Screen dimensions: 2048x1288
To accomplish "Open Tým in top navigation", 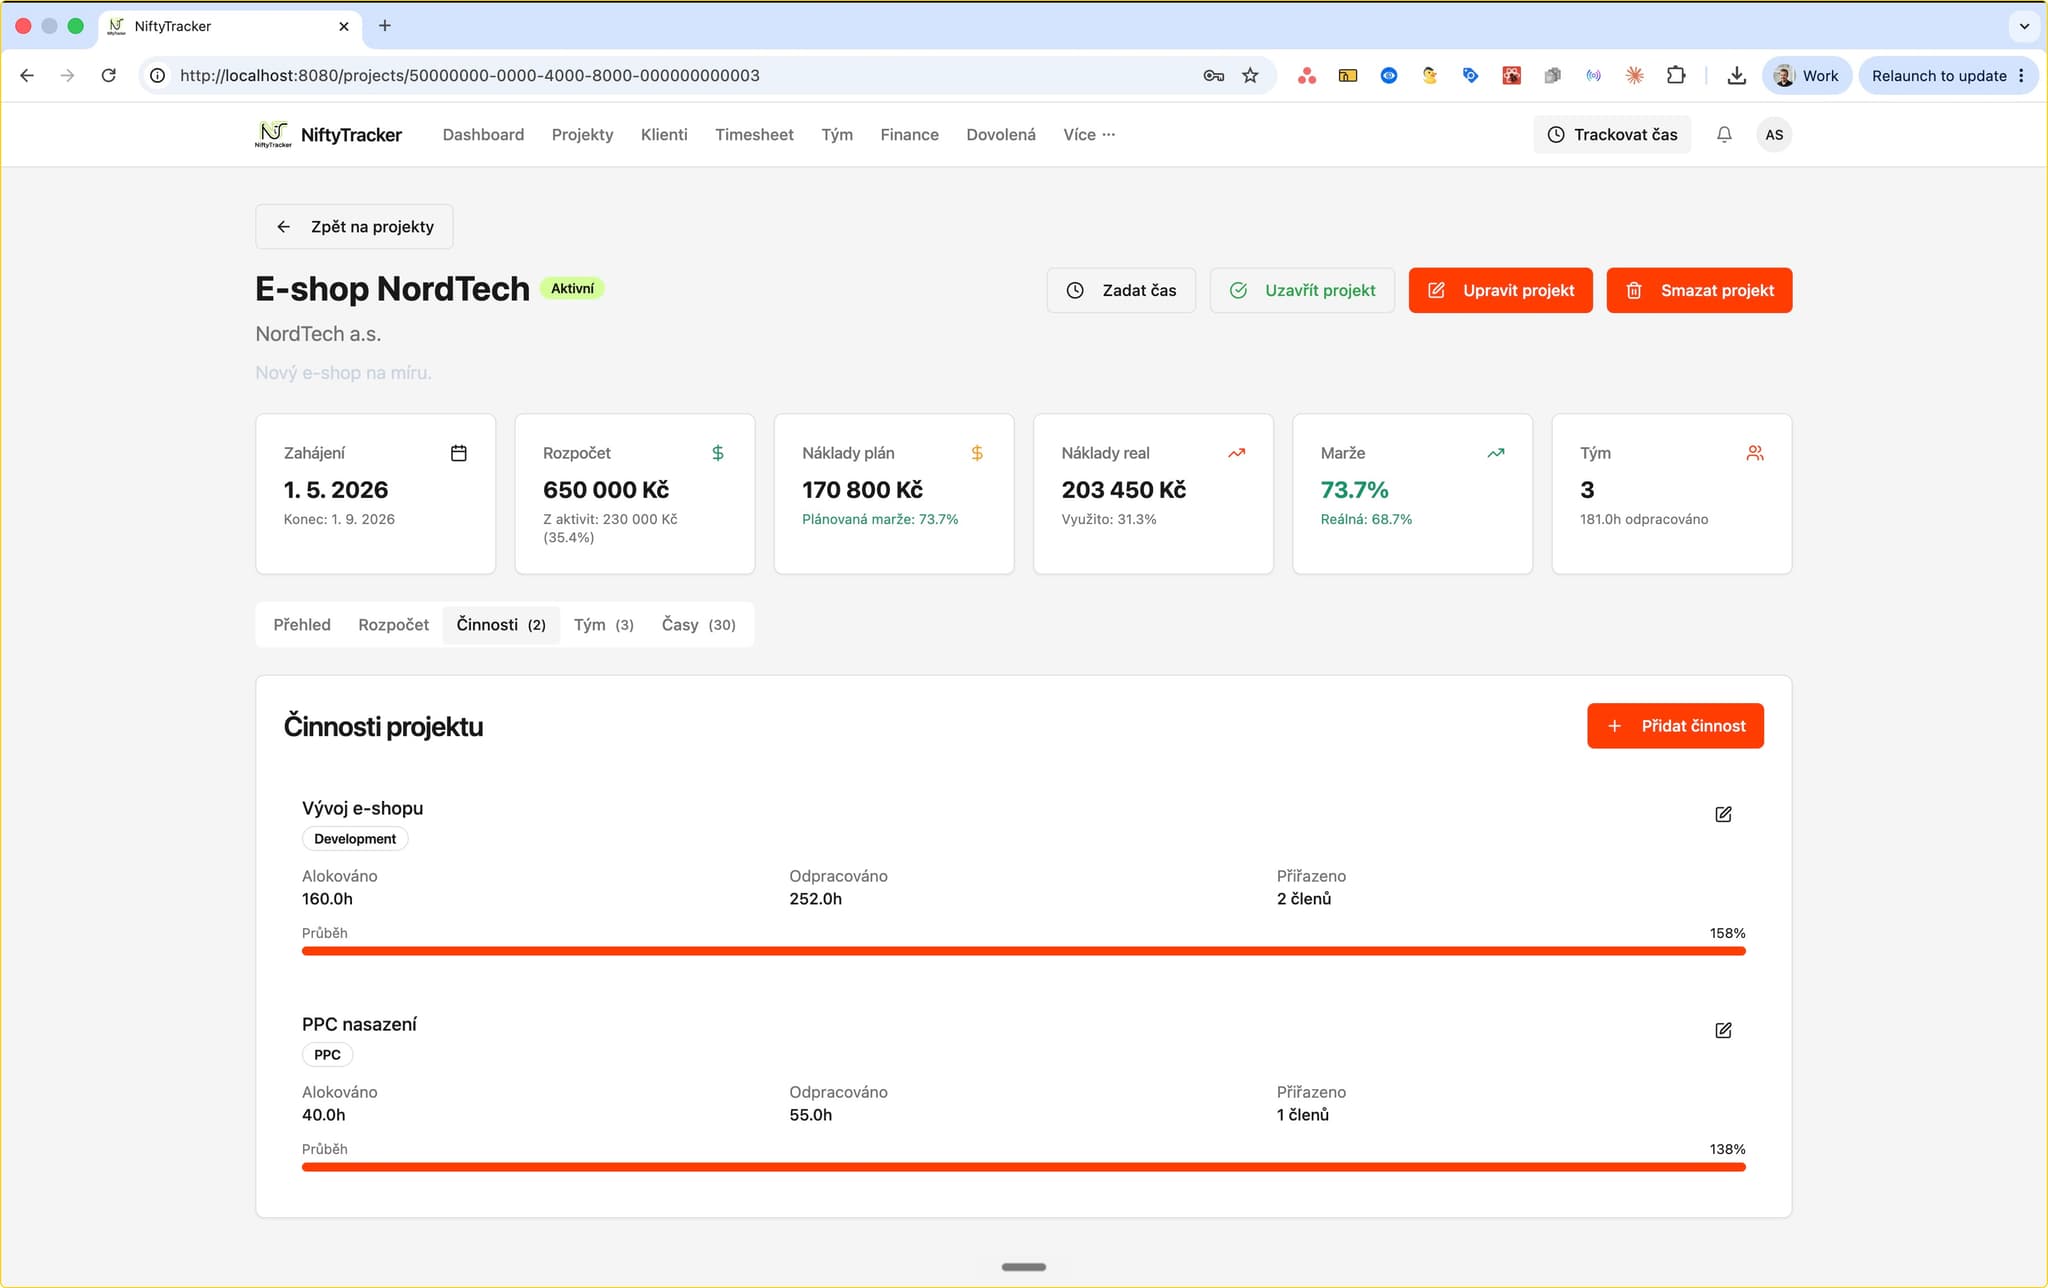I will pyautogui.click(x=837, y=134).
